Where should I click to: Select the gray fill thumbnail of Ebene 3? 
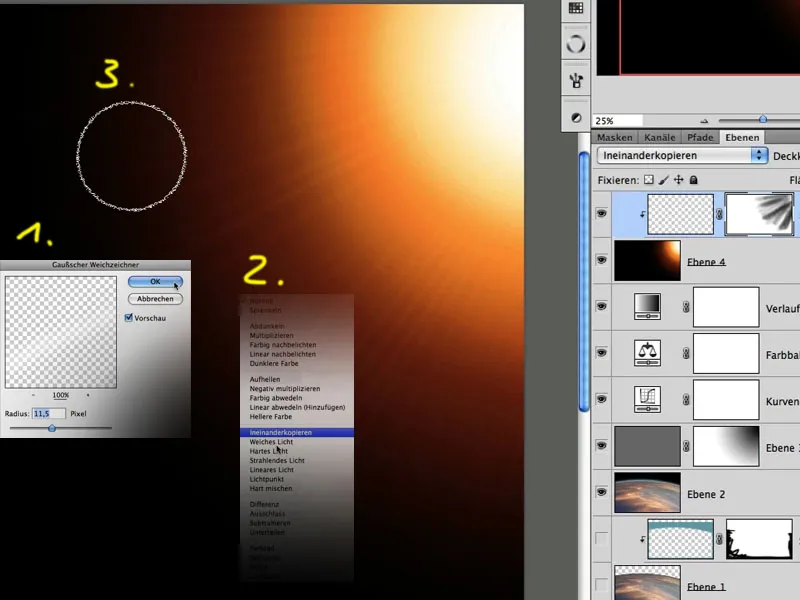click(647, 446)
